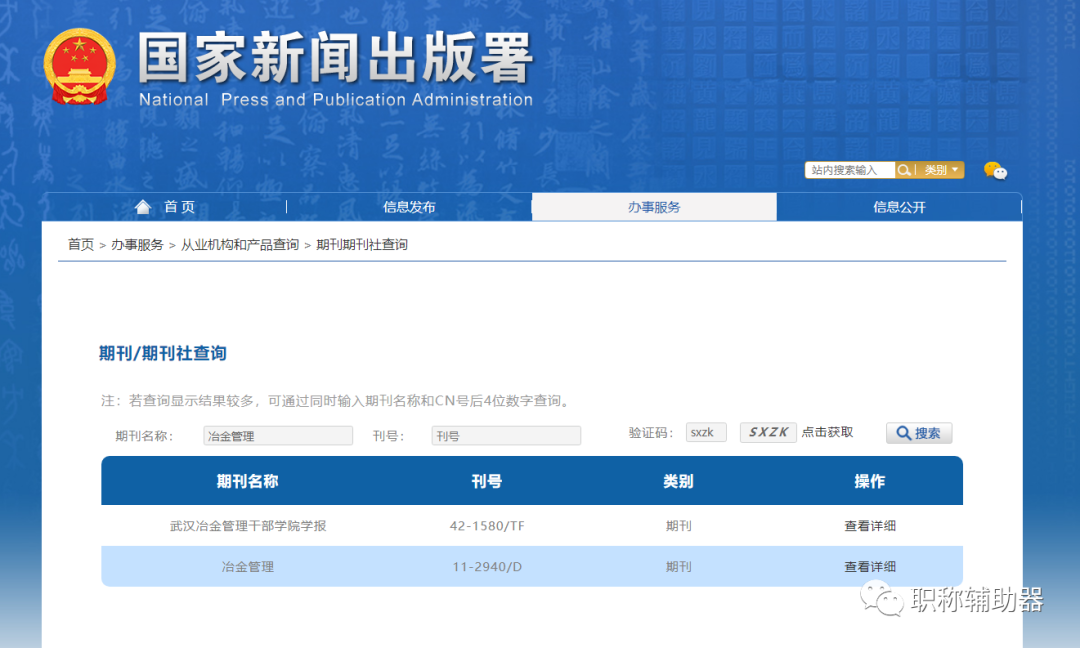
Task: Switch to the 信息公开 tab
Action: [898, 206]
